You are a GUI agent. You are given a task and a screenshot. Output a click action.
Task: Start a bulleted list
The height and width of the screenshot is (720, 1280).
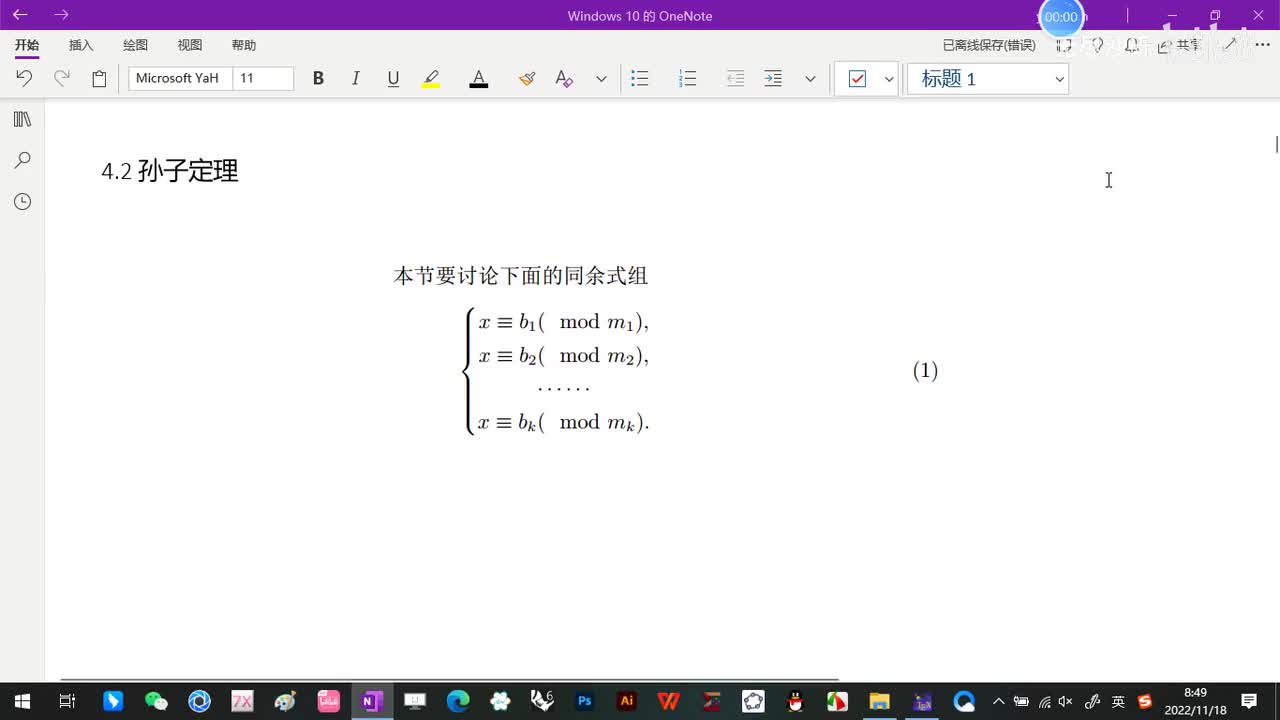coord(640,78)
